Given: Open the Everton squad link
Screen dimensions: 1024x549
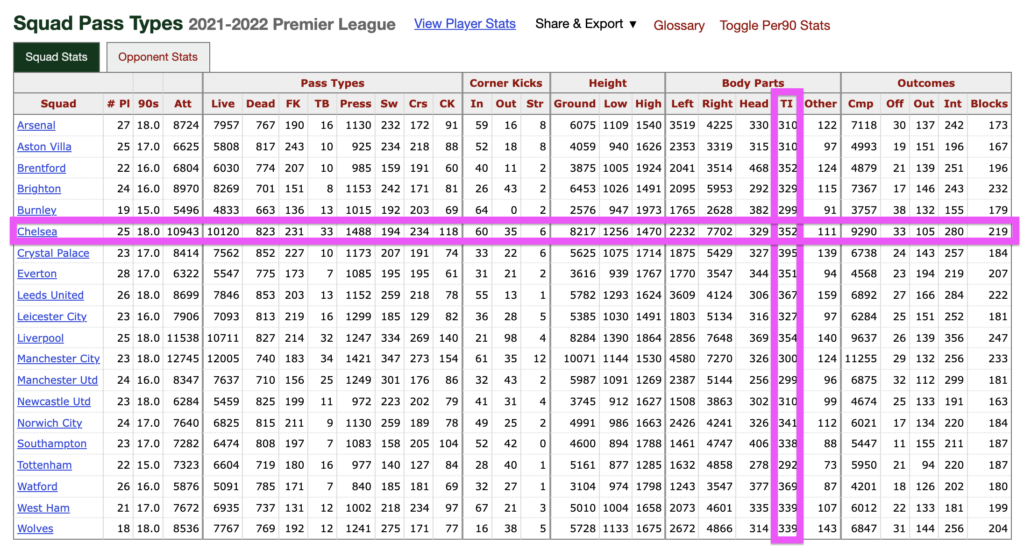Looking at the screenshot, I should [37, 274].
